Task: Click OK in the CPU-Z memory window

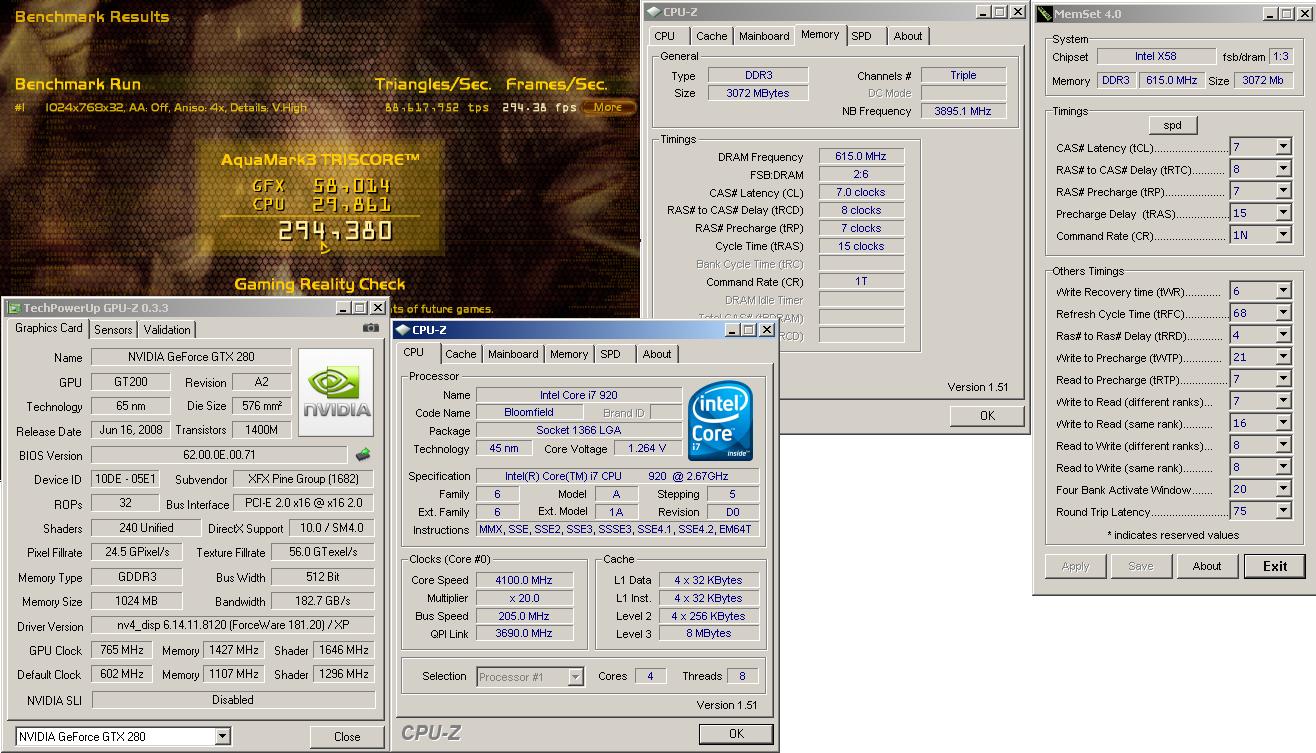Action: (x=987, y=415)
